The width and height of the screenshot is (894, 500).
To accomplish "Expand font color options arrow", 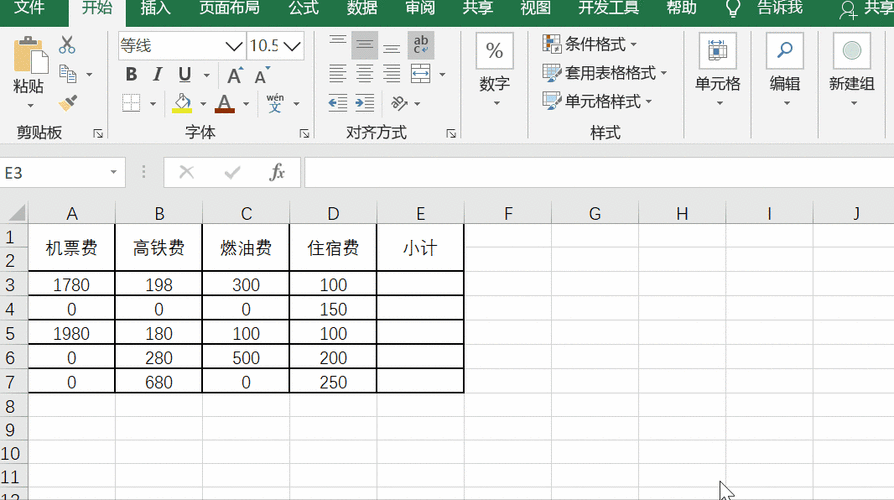I will [246, 104].
